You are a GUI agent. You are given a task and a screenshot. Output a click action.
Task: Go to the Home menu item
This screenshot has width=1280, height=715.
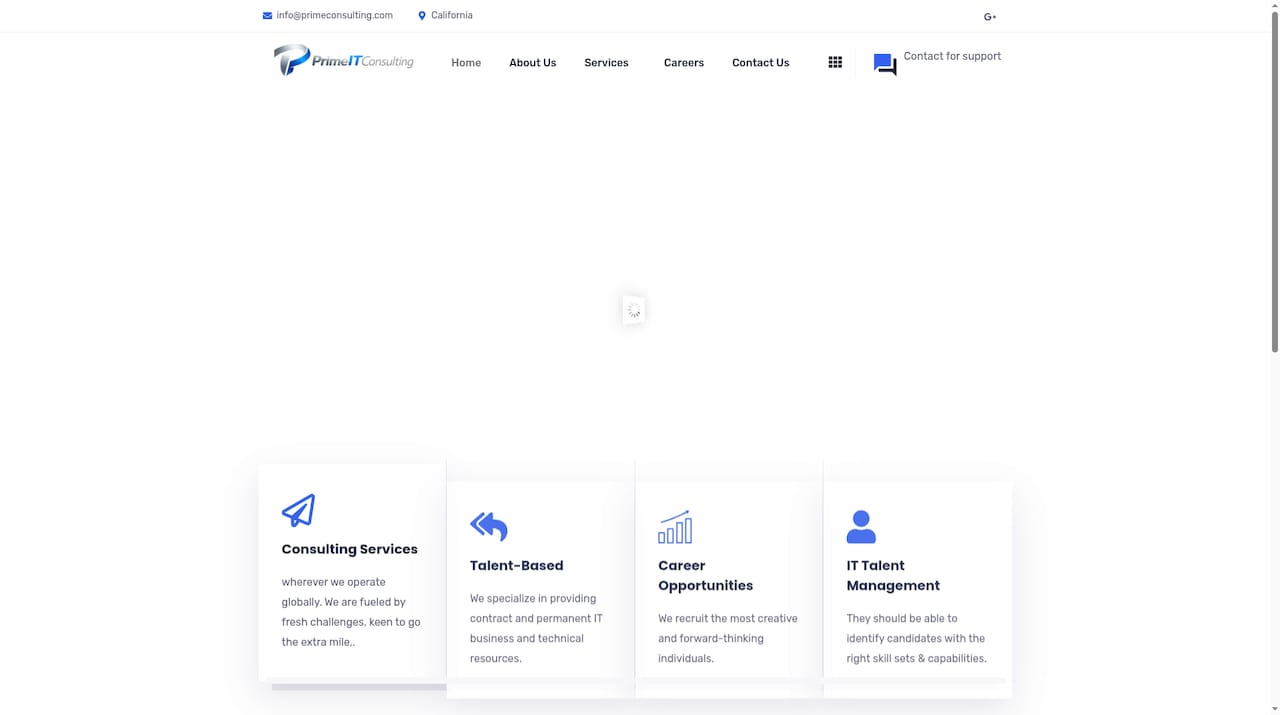pyautogui.click(x=466, y=63)
